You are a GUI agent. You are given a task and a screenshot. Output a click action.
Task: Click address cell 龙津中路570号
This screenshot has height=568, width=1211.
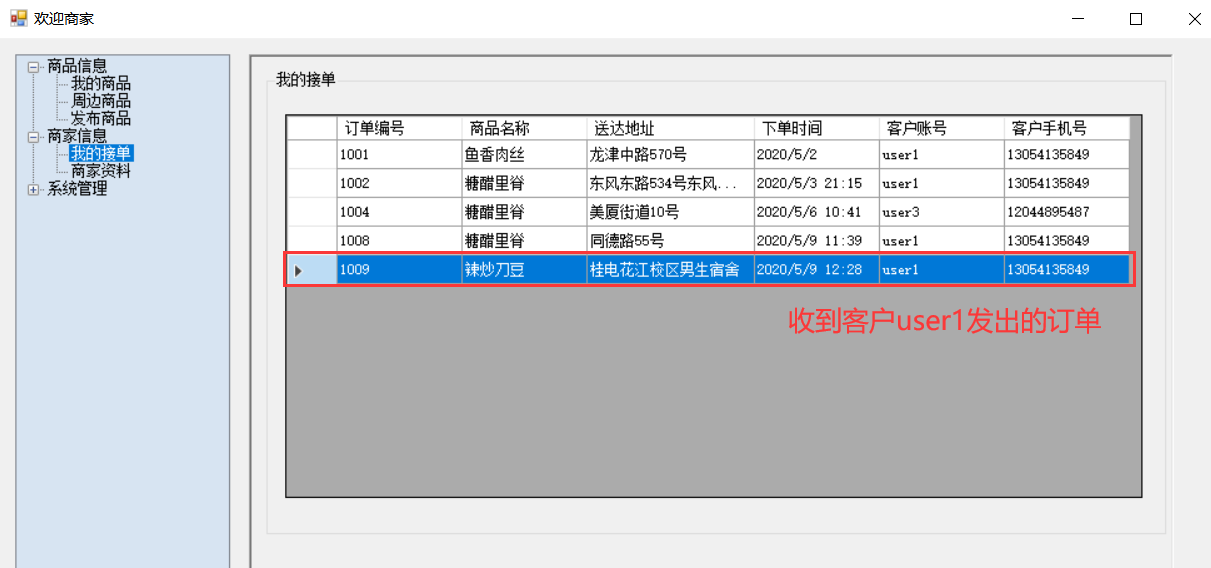670,155
